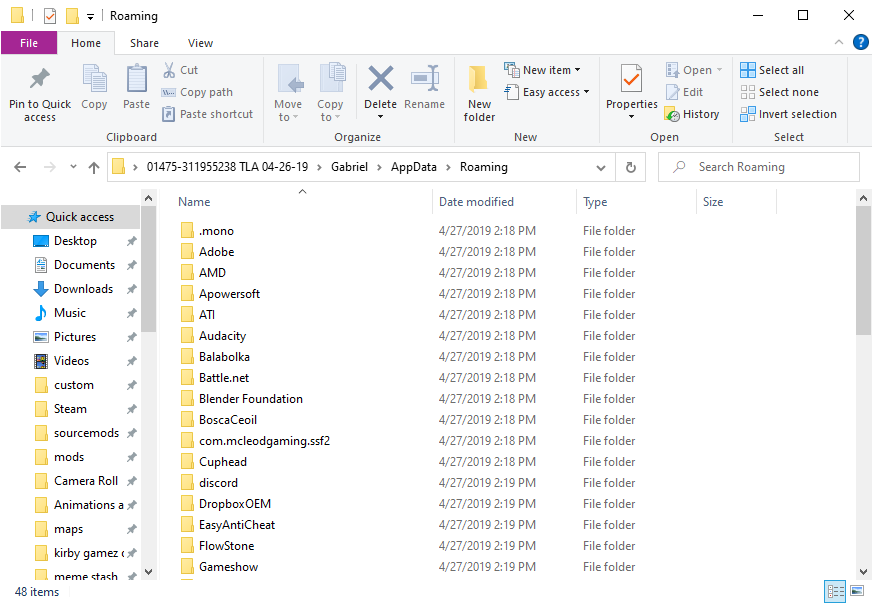The image size is (873, 604).
Task: Open the File menu tab
Action: coord(29,43)
